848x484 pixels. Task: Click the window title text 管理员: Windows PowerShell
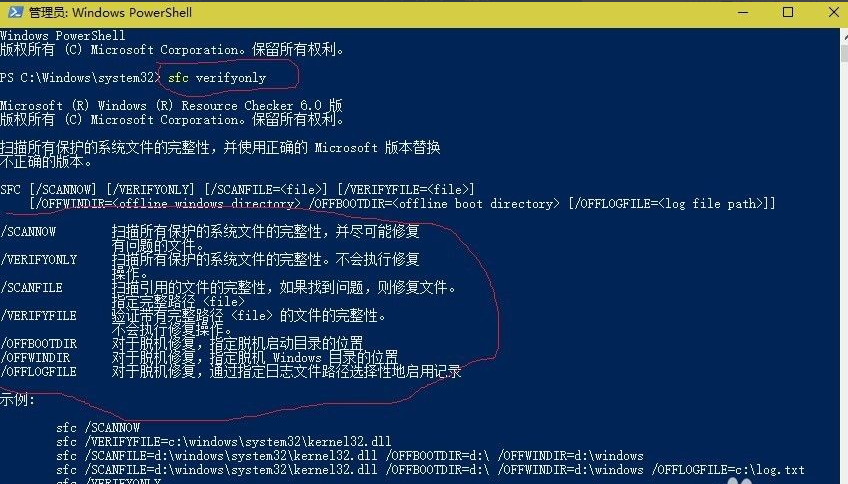click(x=110, y=12)
